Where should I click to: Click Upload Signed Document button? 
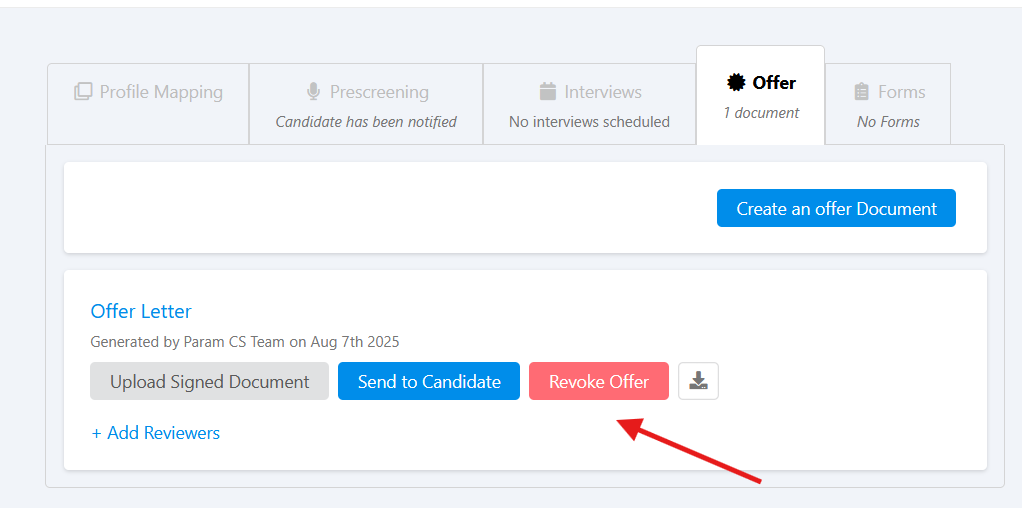tap(209, 381)
